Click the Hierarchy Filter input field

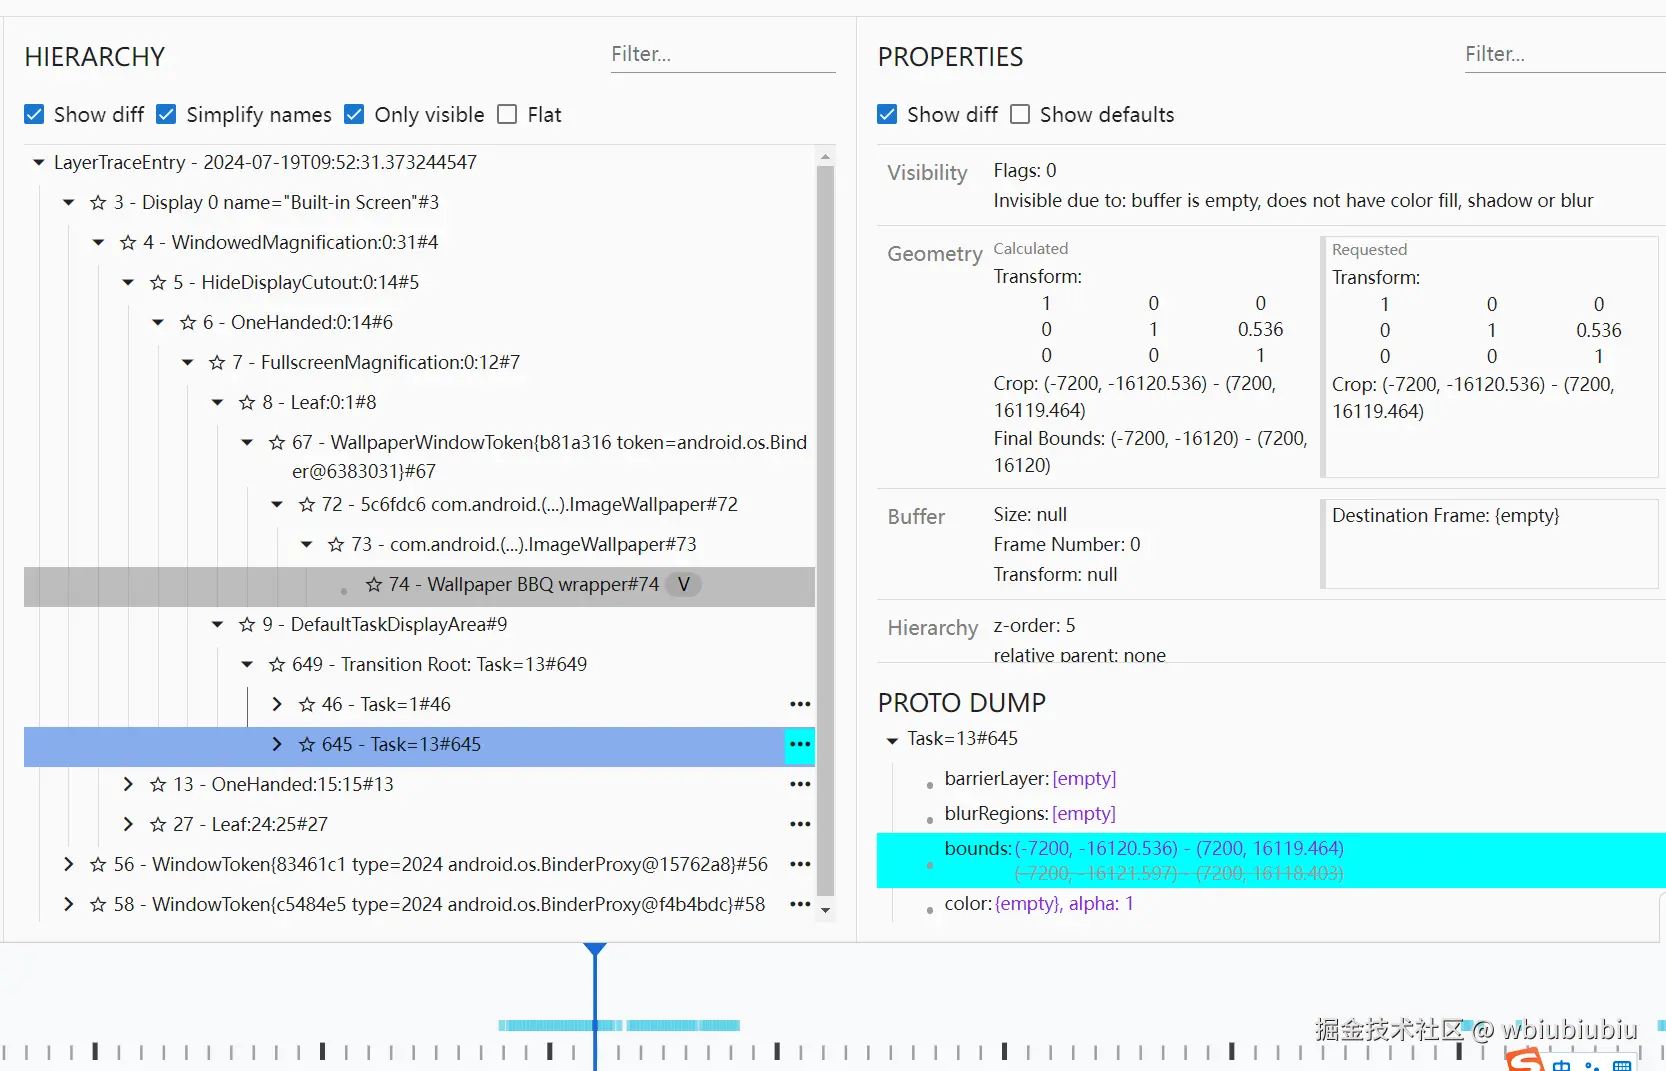tap(723, 55)
